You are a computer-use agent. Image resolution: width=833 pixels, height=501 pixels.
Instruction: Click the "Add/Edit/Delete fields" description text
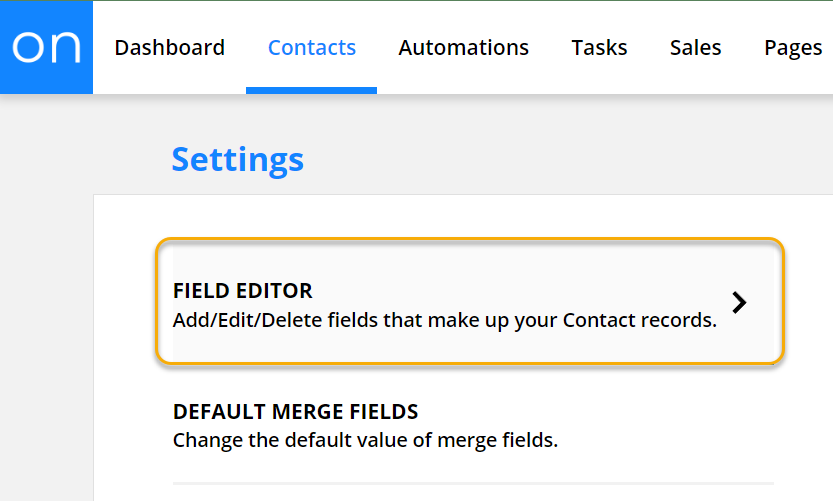point(444,321)
